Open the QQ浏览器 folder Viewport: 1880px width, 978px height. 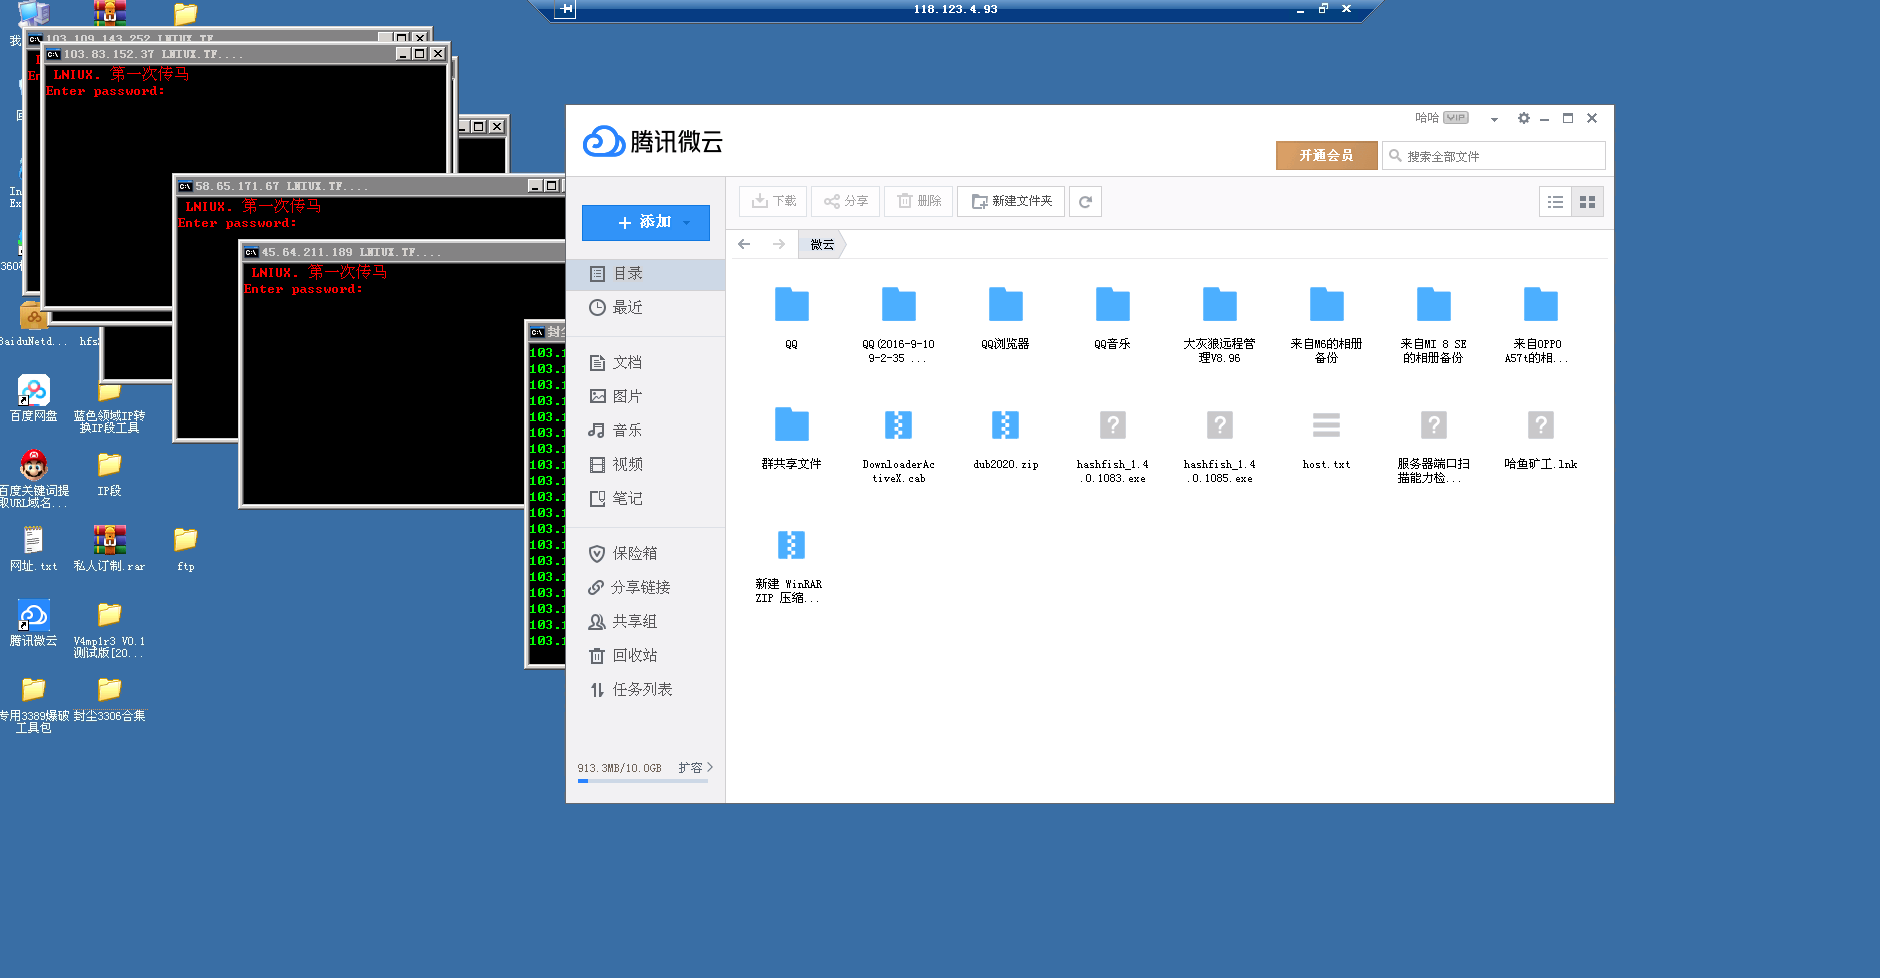tap(1005, 305)
